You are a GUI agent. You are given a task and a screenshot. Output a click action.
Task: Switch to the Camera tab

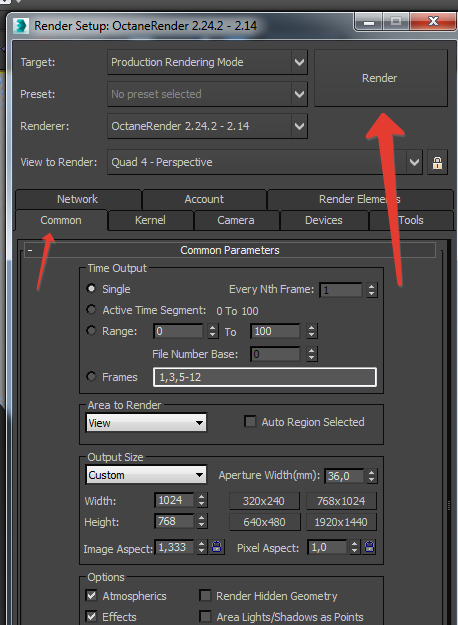click(236, 220)
